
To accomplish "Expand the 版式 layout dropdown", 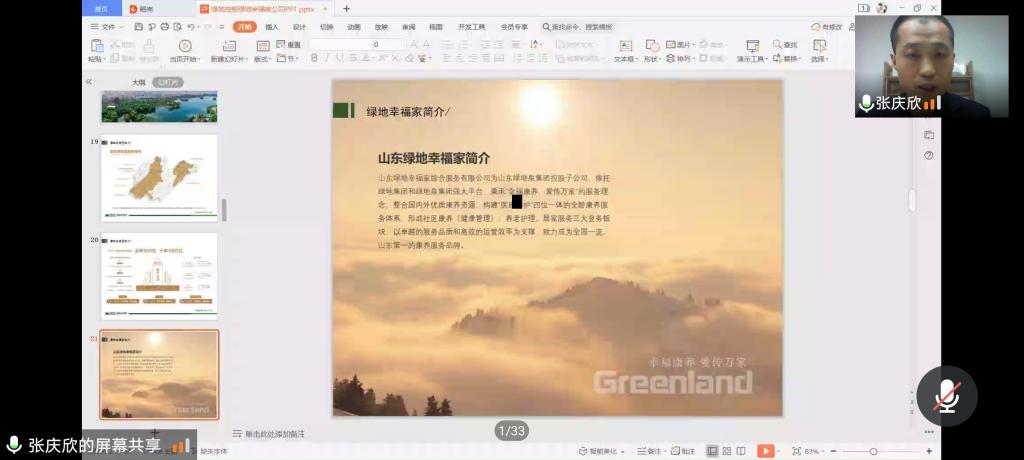I will tap(262, 59).
